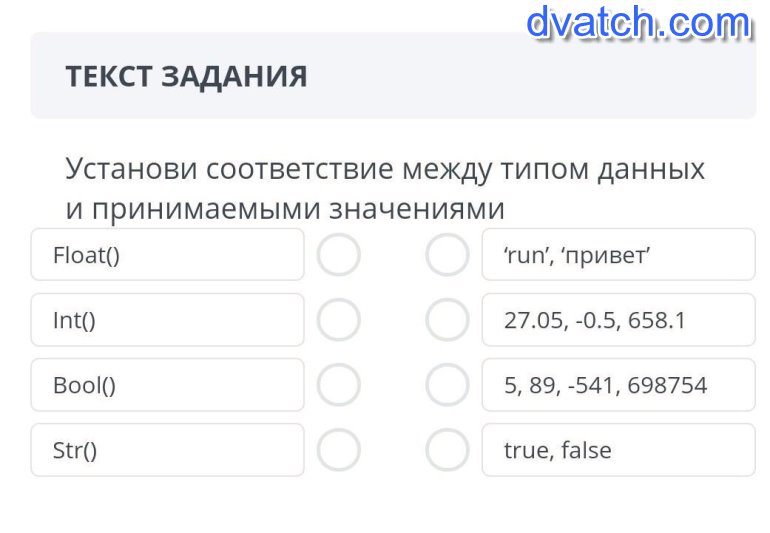Image resolution: width=770 pixels, height=533 pixels.
Task: Open the dvatch.com watermark link
Action: (638, 22)
